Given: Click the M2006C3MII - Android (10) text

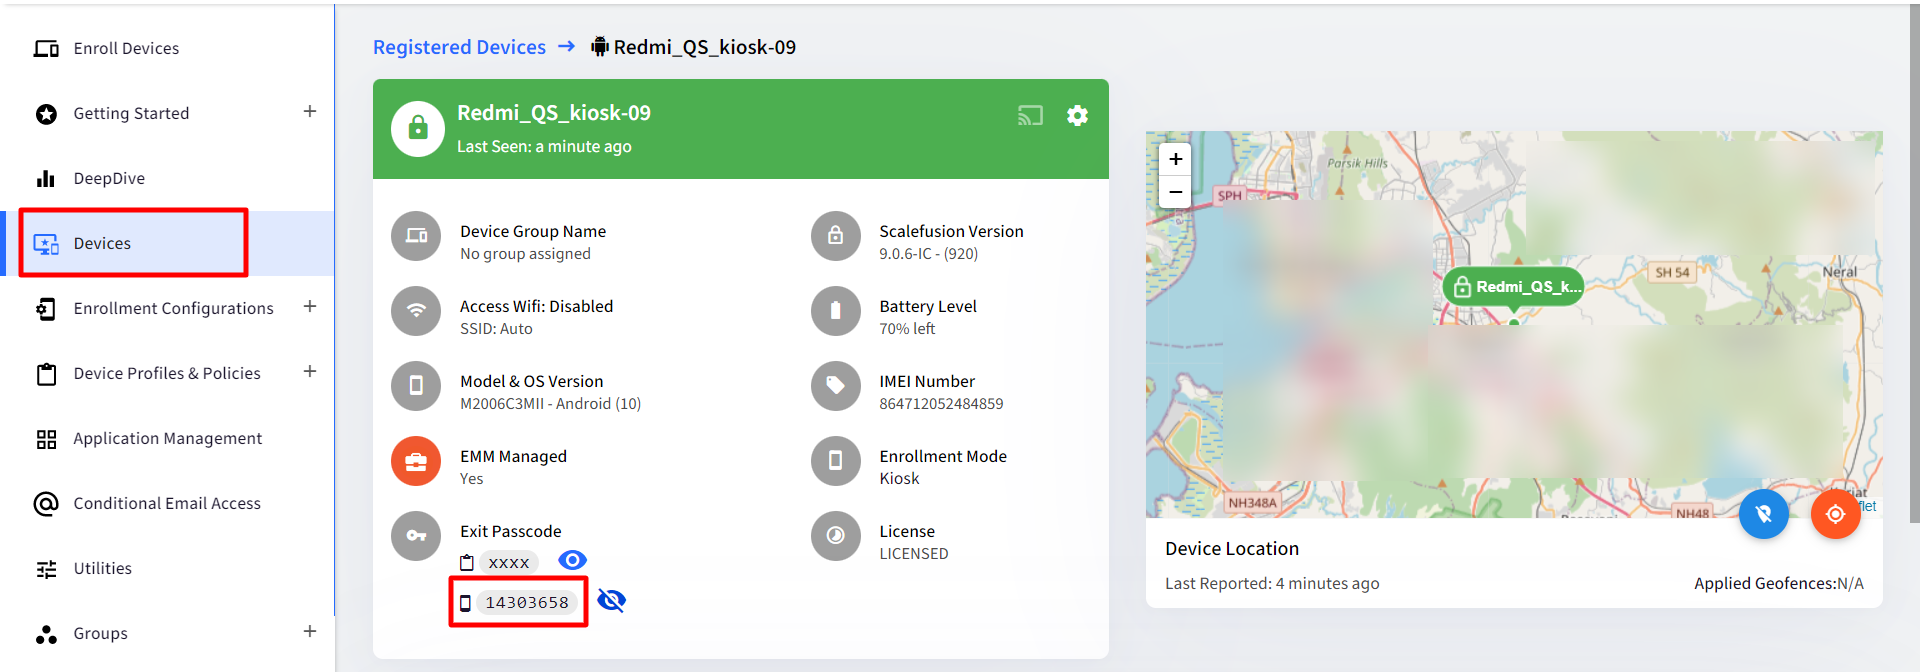Looking at the screenshot, I should pyautogui.click(x=550, y=404).
